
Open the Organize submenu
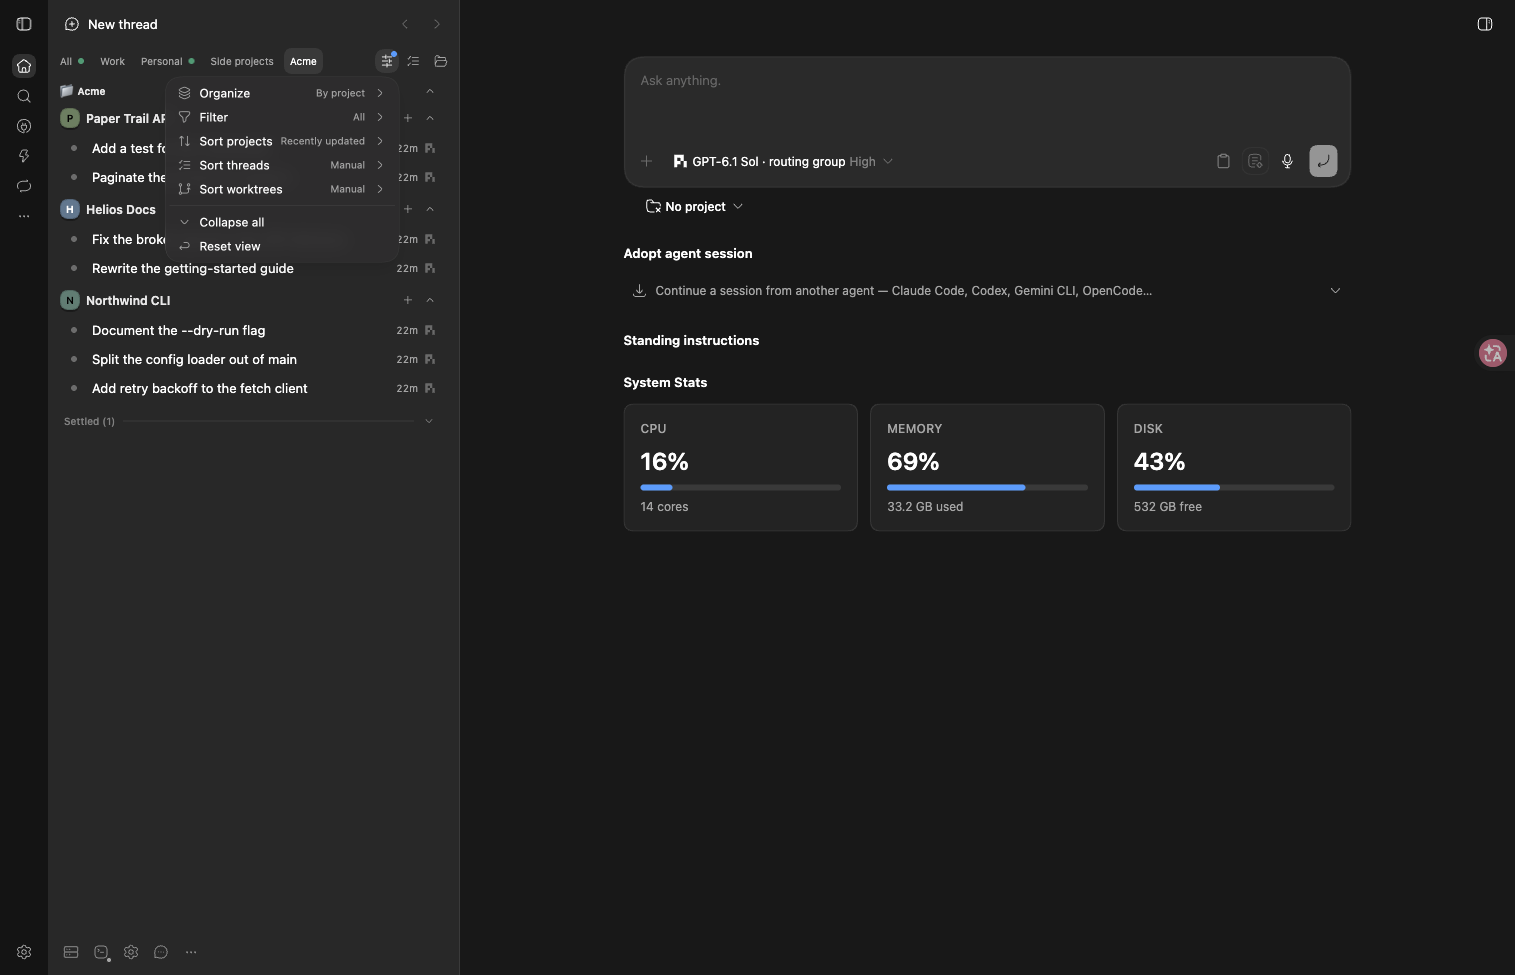(281, 93)
